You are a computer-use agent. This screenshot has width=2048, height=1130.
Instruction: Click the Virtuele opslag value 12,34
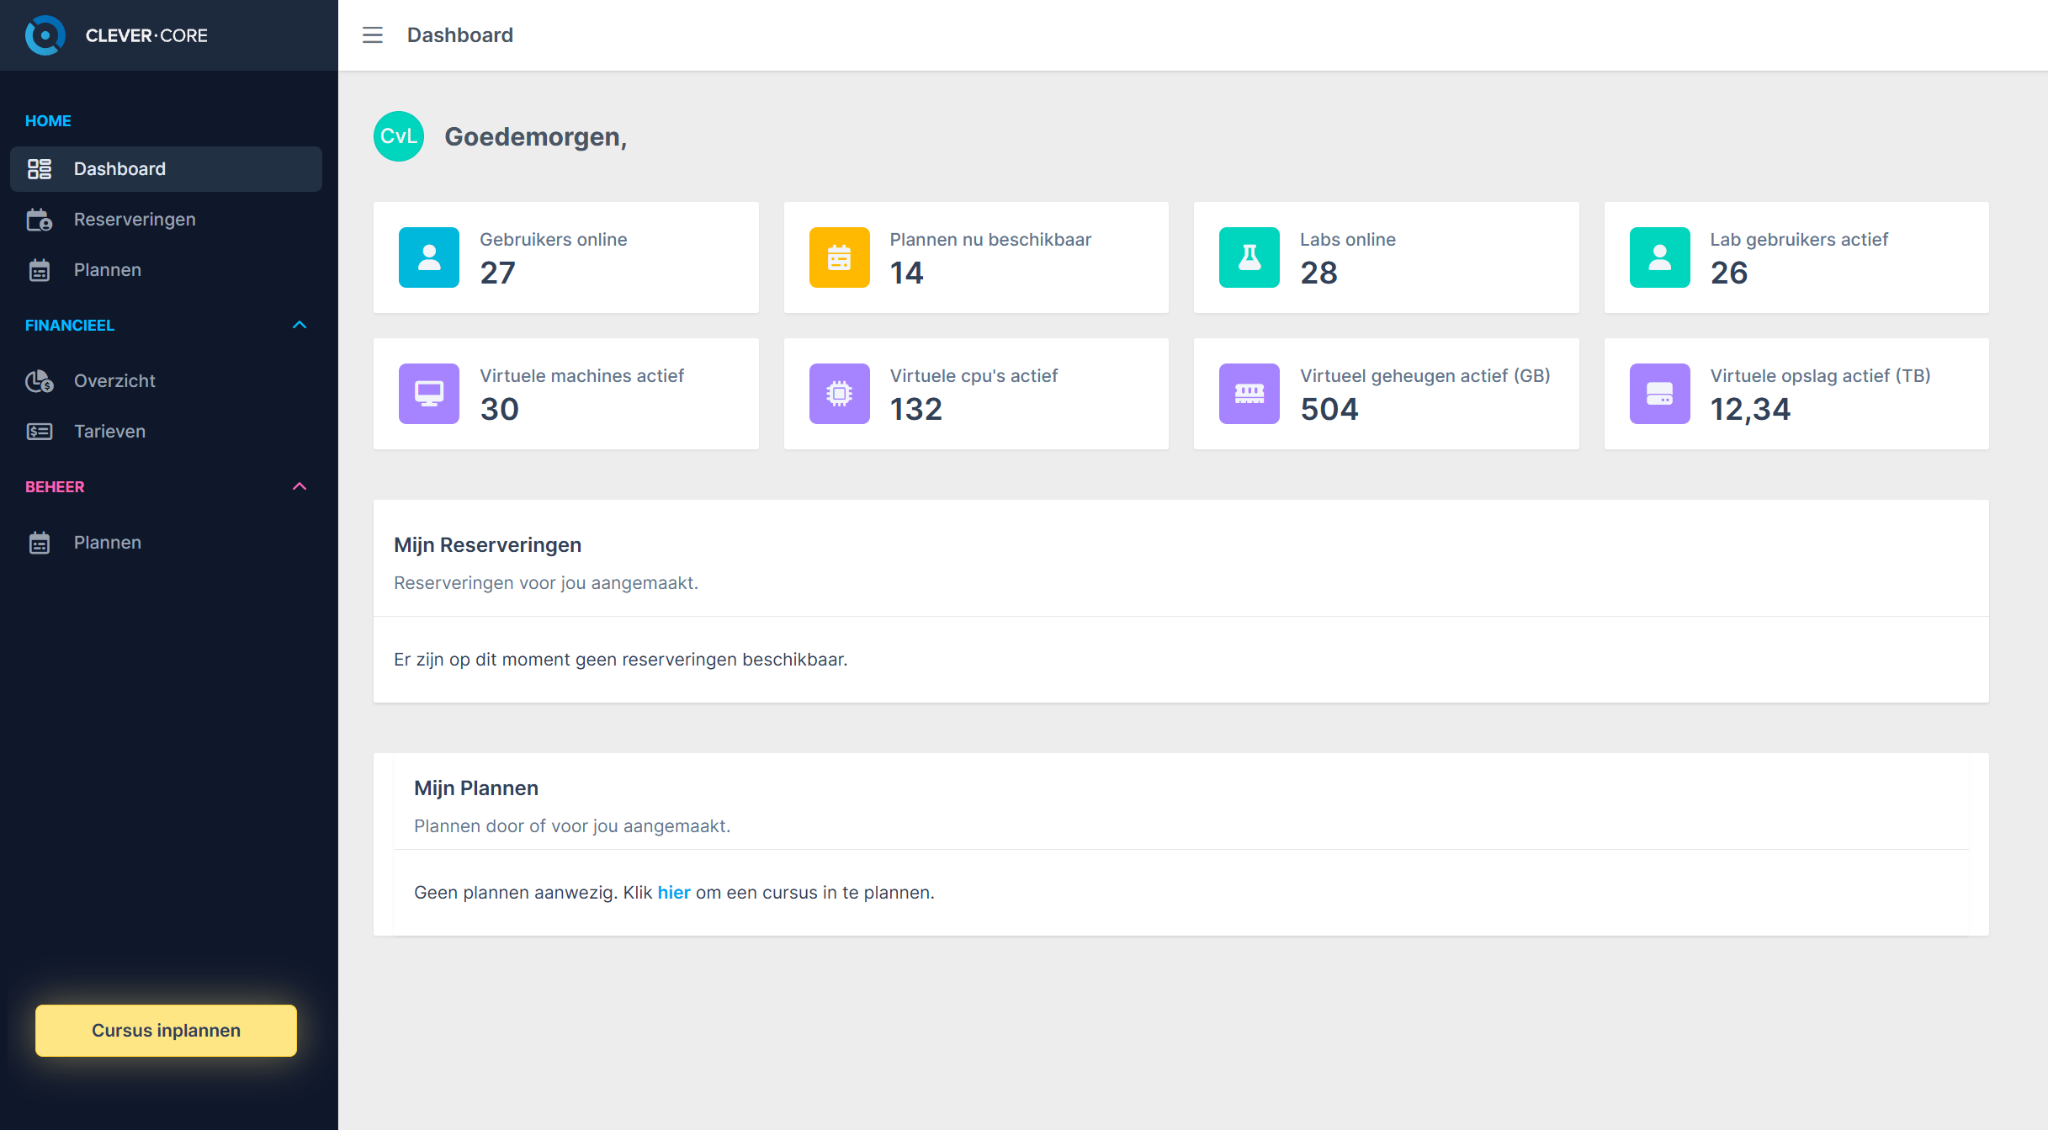[1750, 408]
